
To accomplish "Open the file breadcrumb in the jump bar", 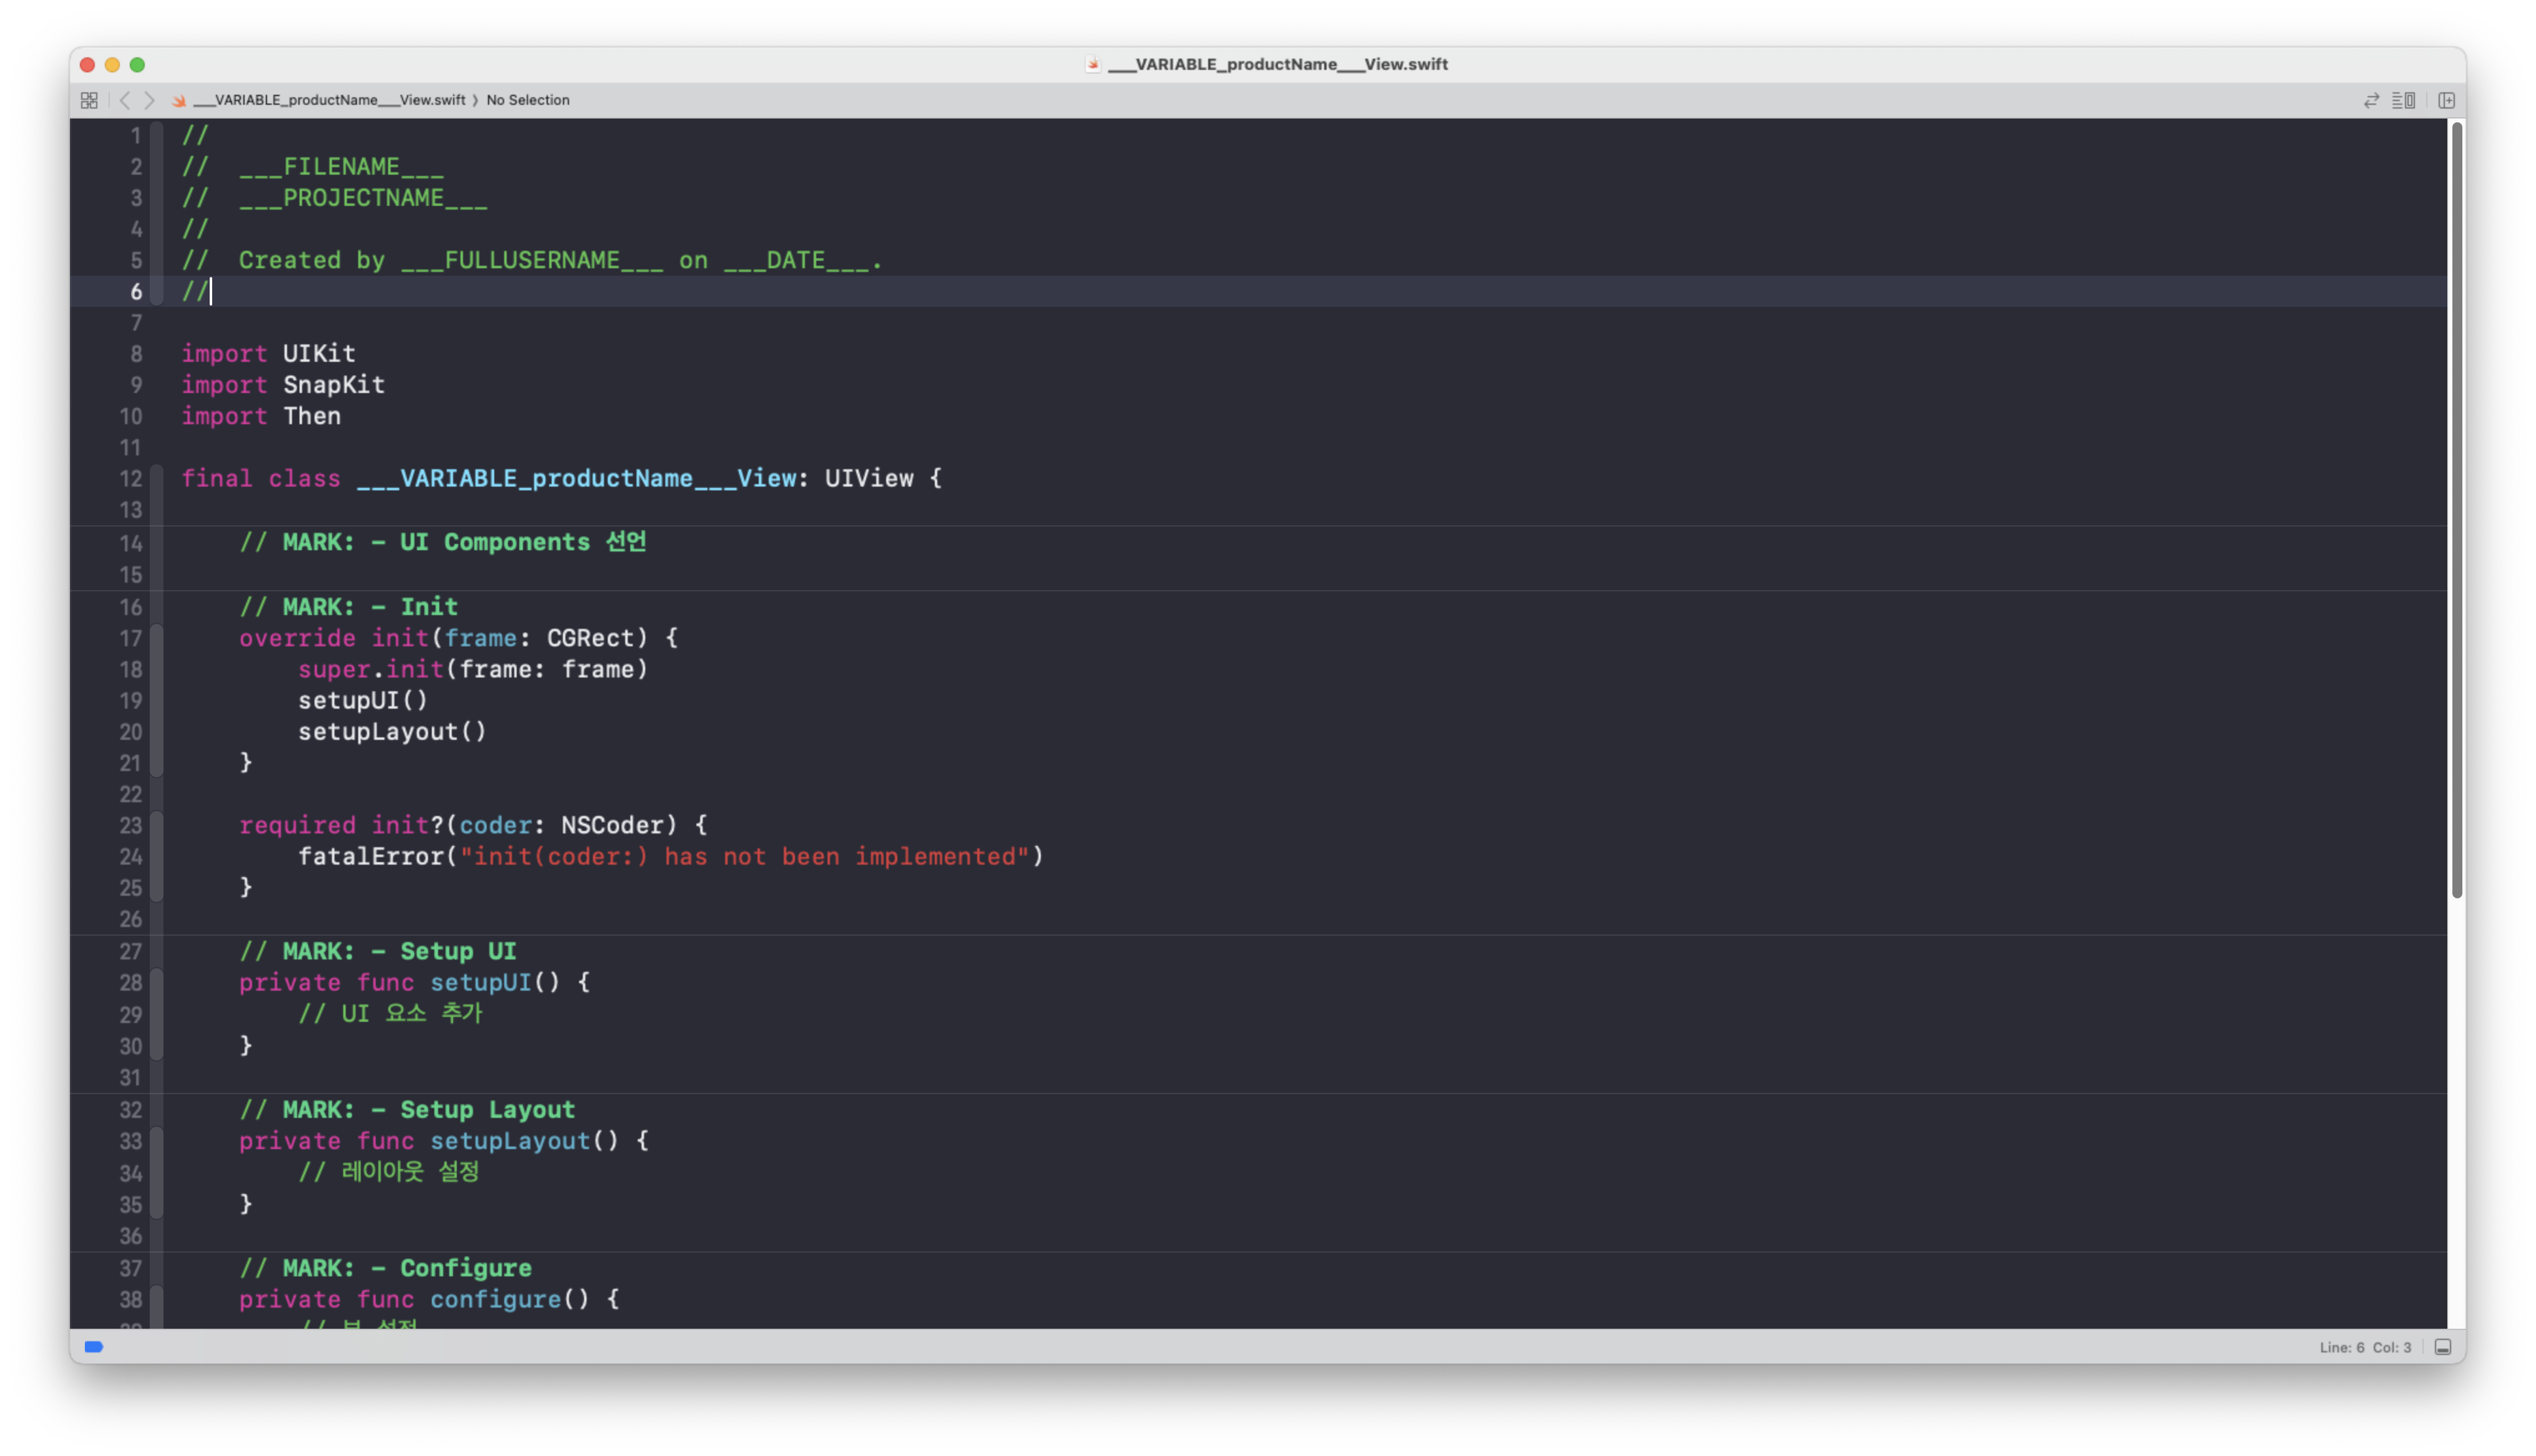I will tap(329, 100).
